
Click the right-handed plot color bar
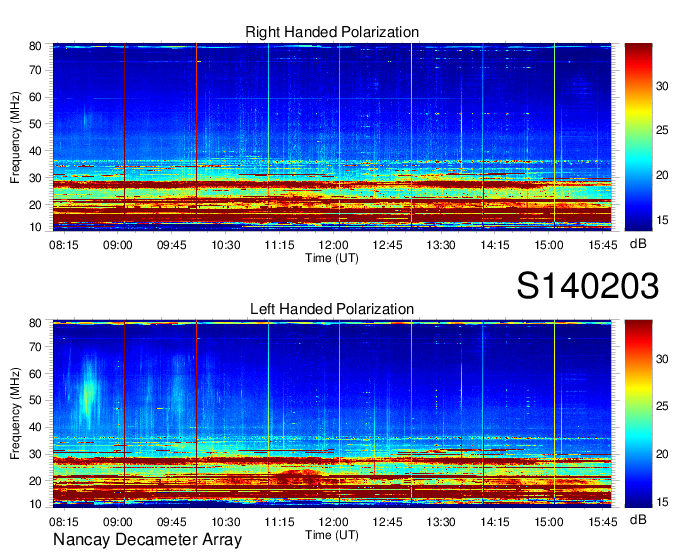638,137
